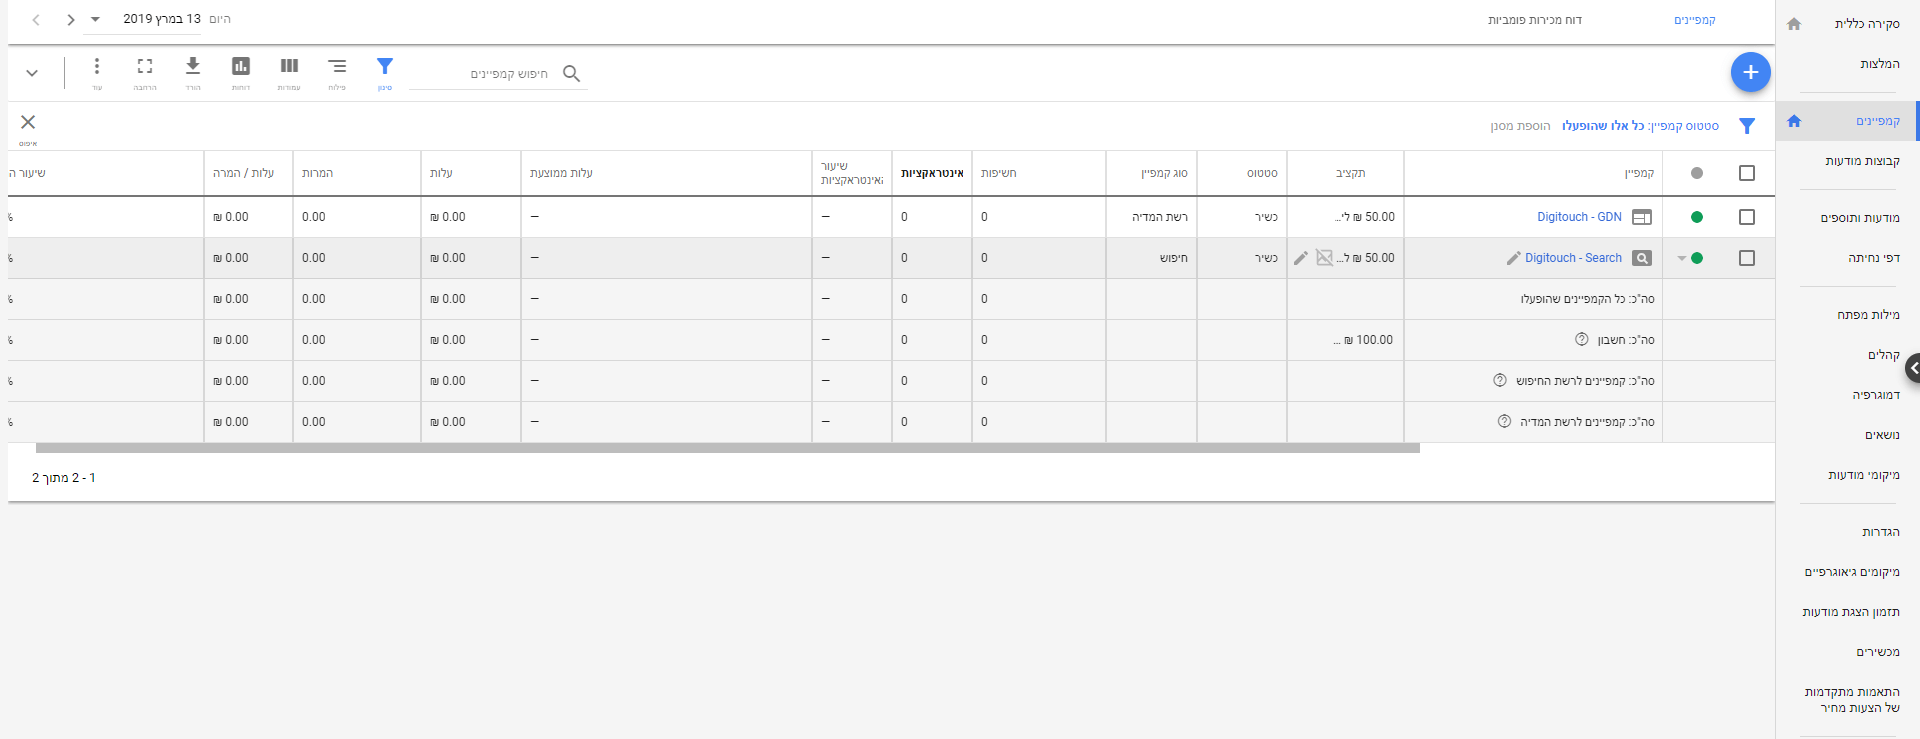This screenshot has width=1920, height=739.
Task: Click the filter bar funnel icon
Action: point(1747,126)
